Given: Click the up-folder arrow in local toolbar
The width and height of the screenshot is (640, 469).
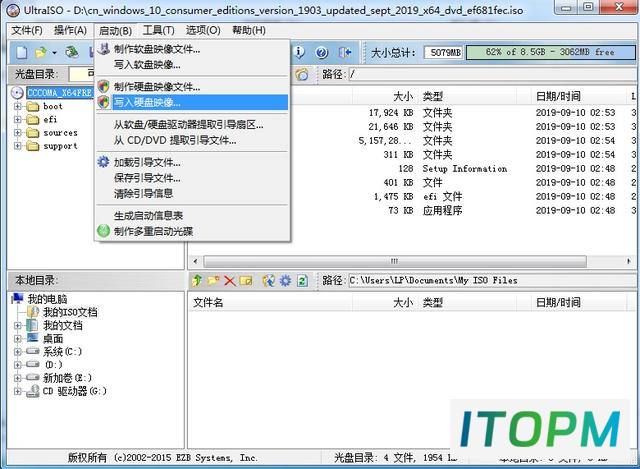Looking at the screenshot, I should (x=198, y=280).
